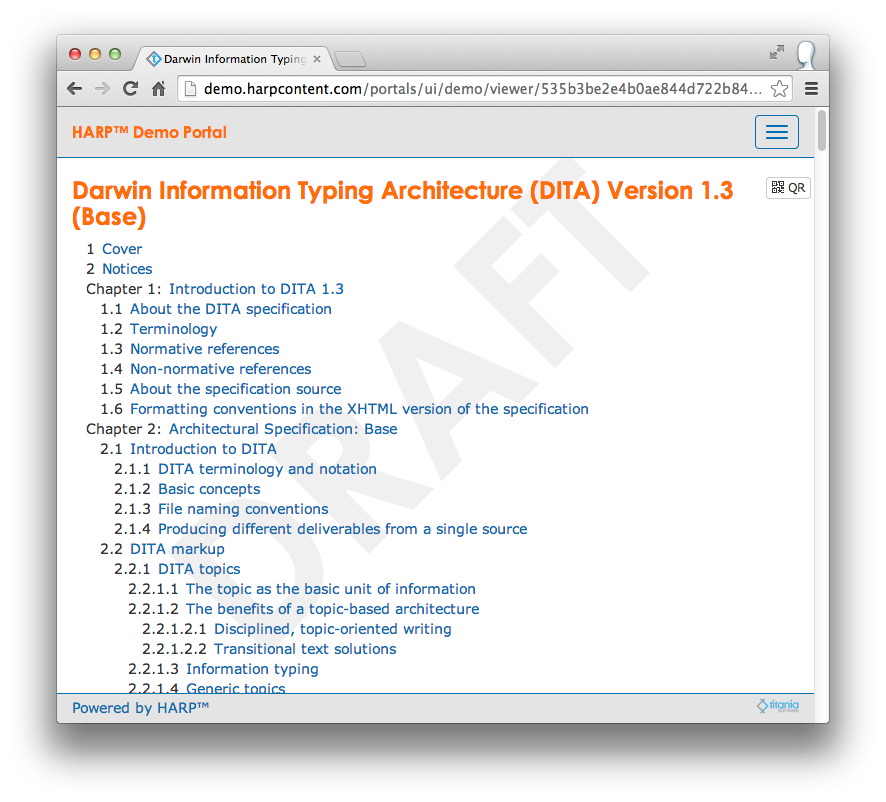Open File naming conventions section
This screenshot has height=802, width=886.
243,509
